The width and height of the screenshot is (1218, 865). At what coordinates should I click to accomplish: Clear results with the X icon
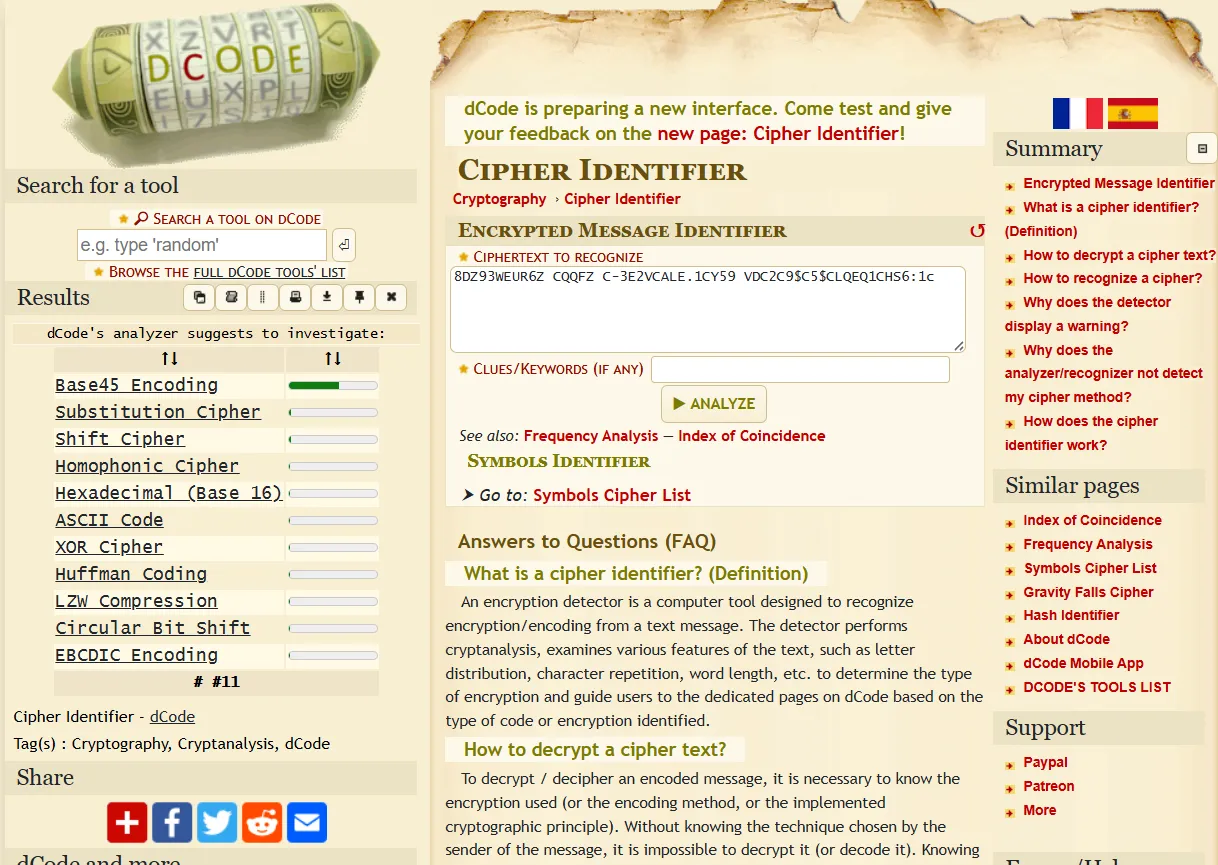(x=391, y=297)
